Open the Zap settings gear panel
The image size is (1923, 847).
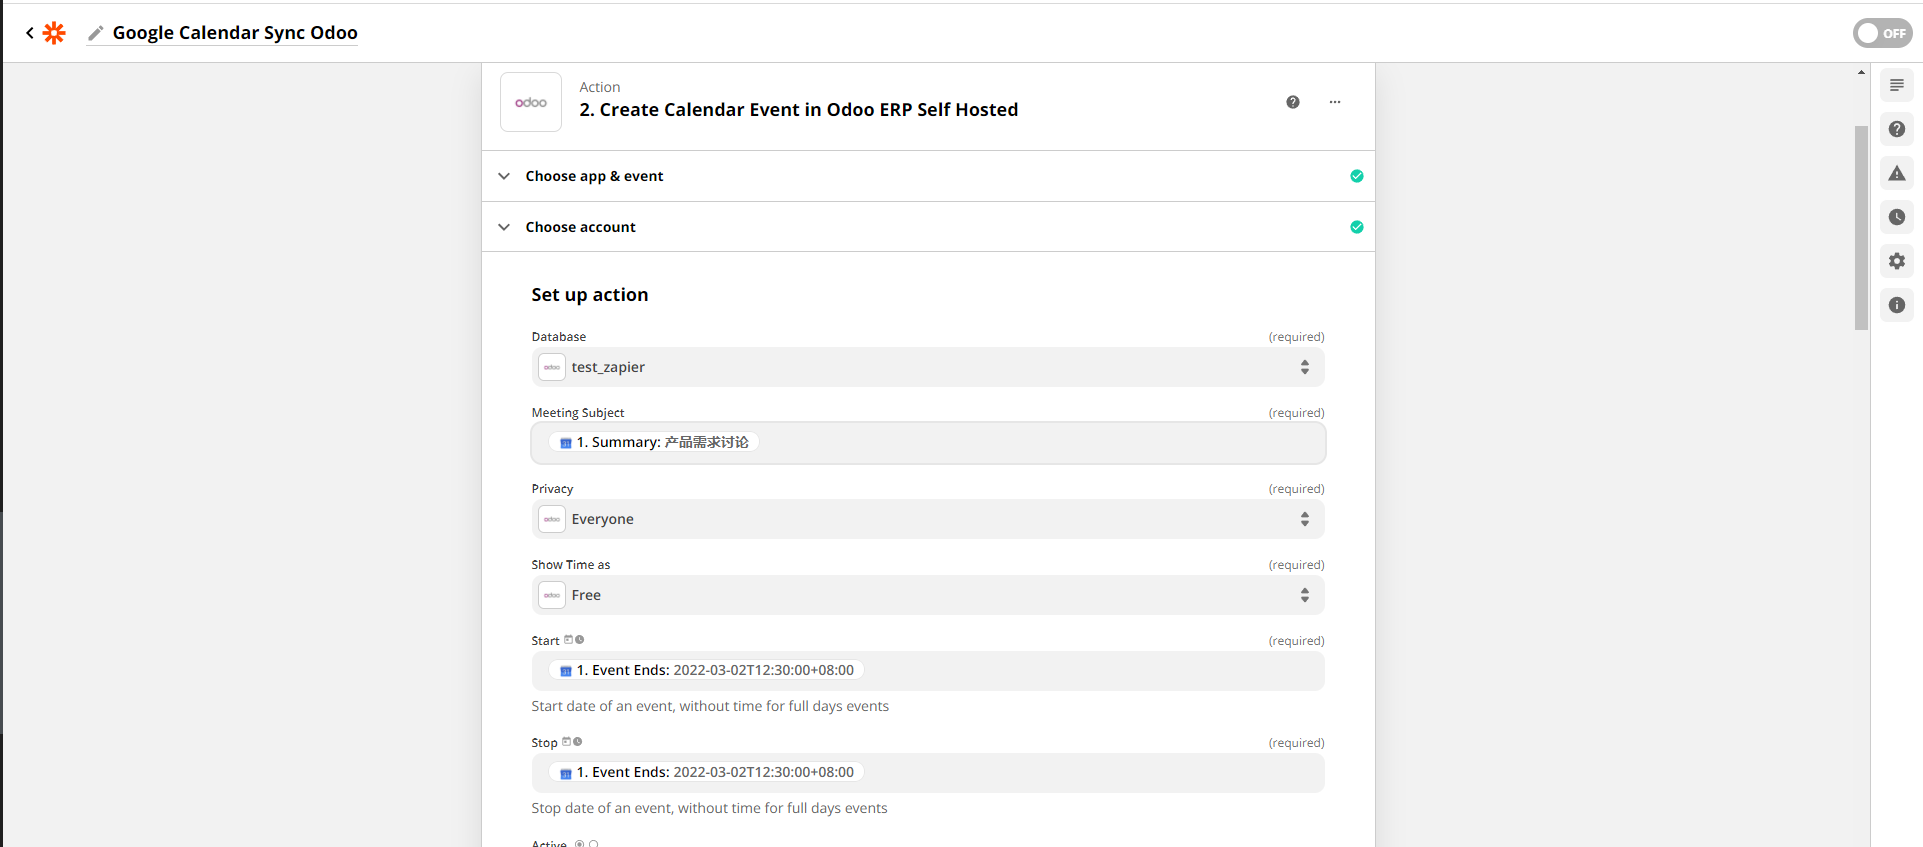pyautogui.click(x=1897, y=261)
